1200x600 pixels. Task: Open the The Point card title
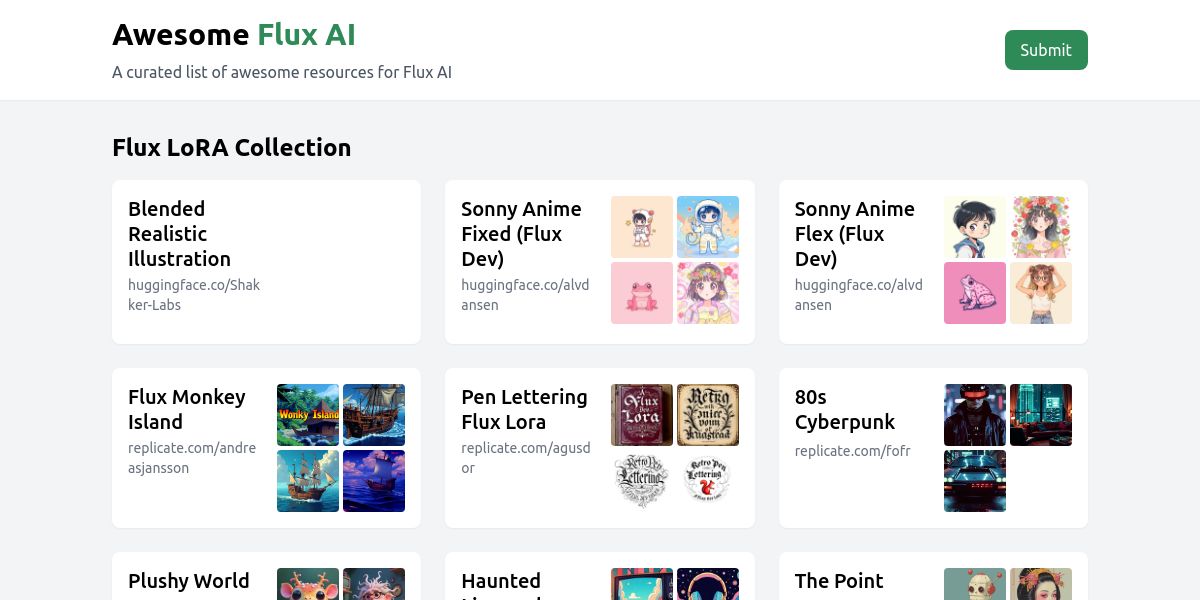(839, 581)
